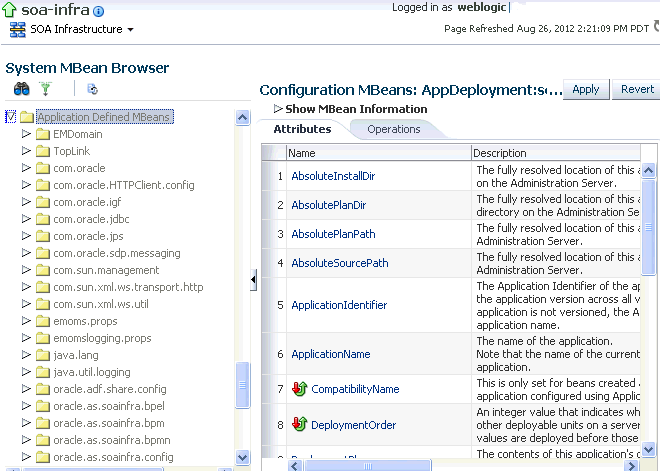
Task: Open the AbsolutePlanDir attribute link
Action: pyautogui.click(x=329, y=205)
